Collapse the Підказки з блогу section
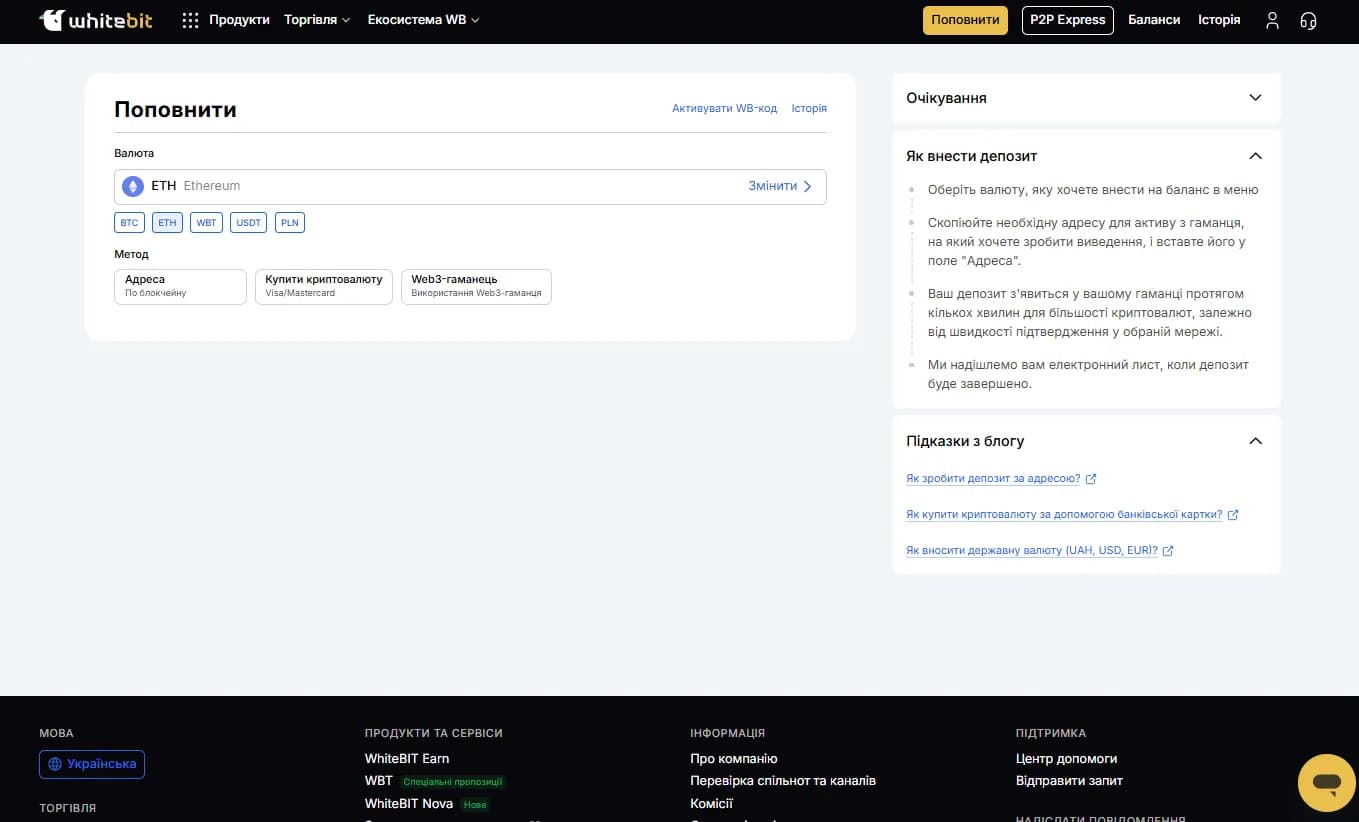1359x822 pixels. 1256,441
